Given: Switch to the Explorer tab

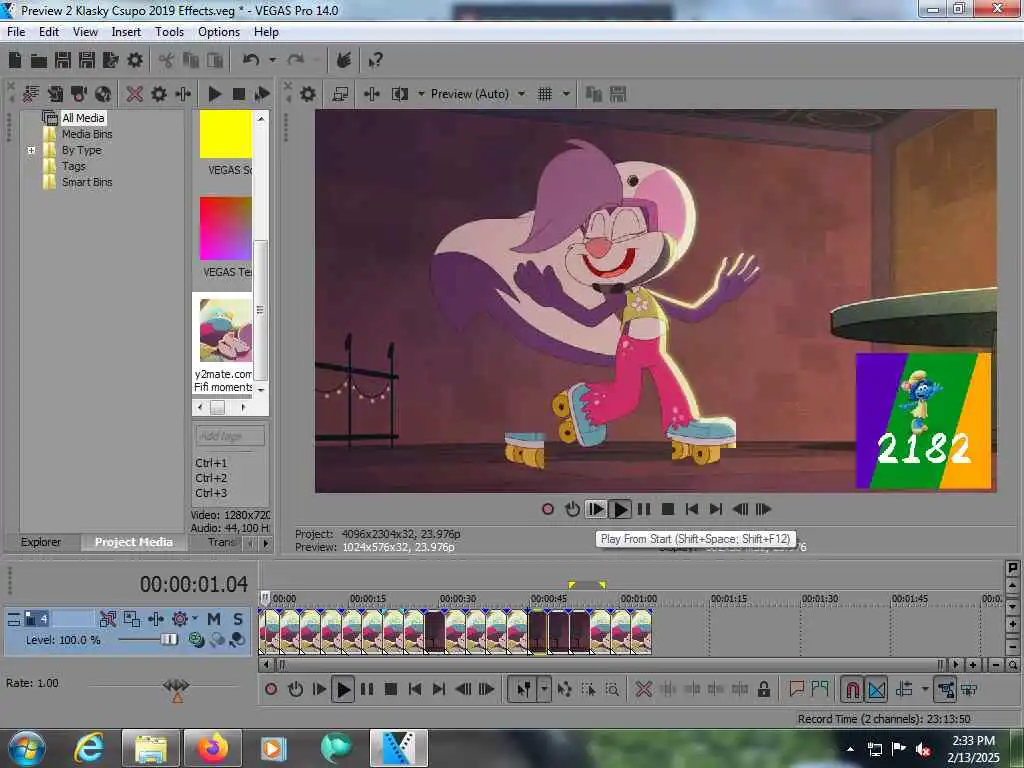Looking at the screenshot, I should (40, 542).
